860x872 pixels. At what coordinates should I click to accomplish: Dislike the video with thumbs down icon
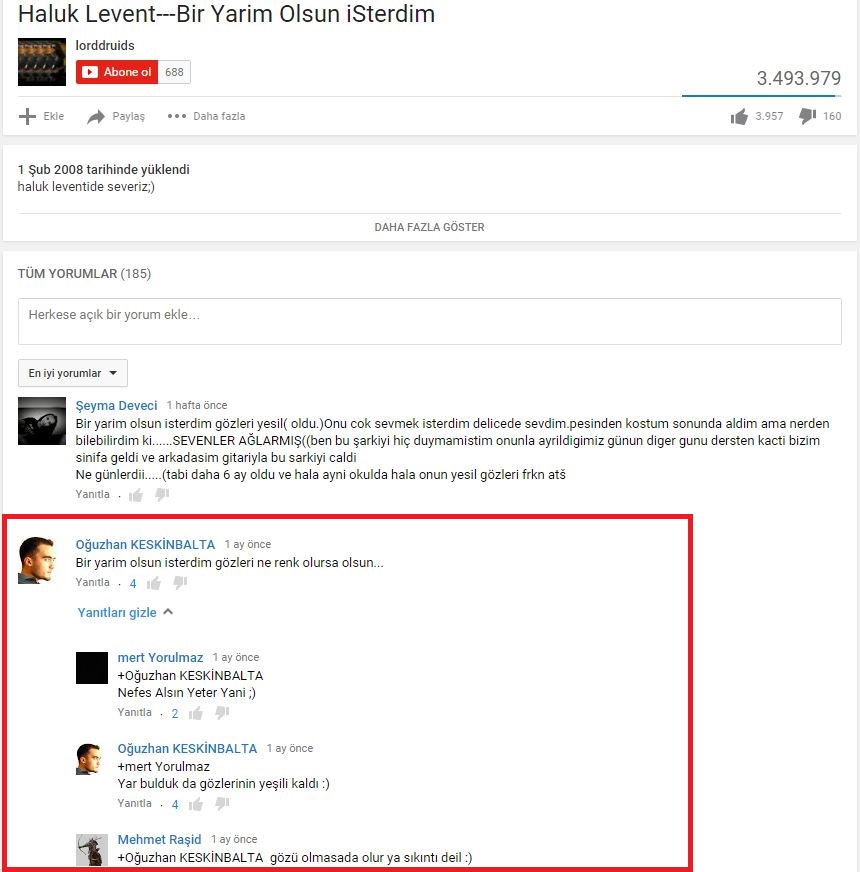(x=807, y=116)
